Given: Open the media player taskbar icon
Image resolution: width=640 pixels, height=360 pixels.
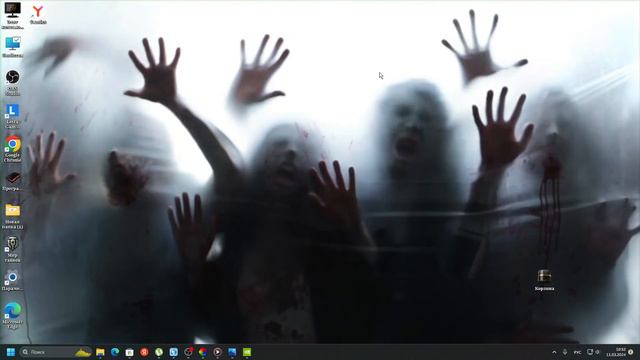Looking at the screenshot, I should (x=218, y=352).
